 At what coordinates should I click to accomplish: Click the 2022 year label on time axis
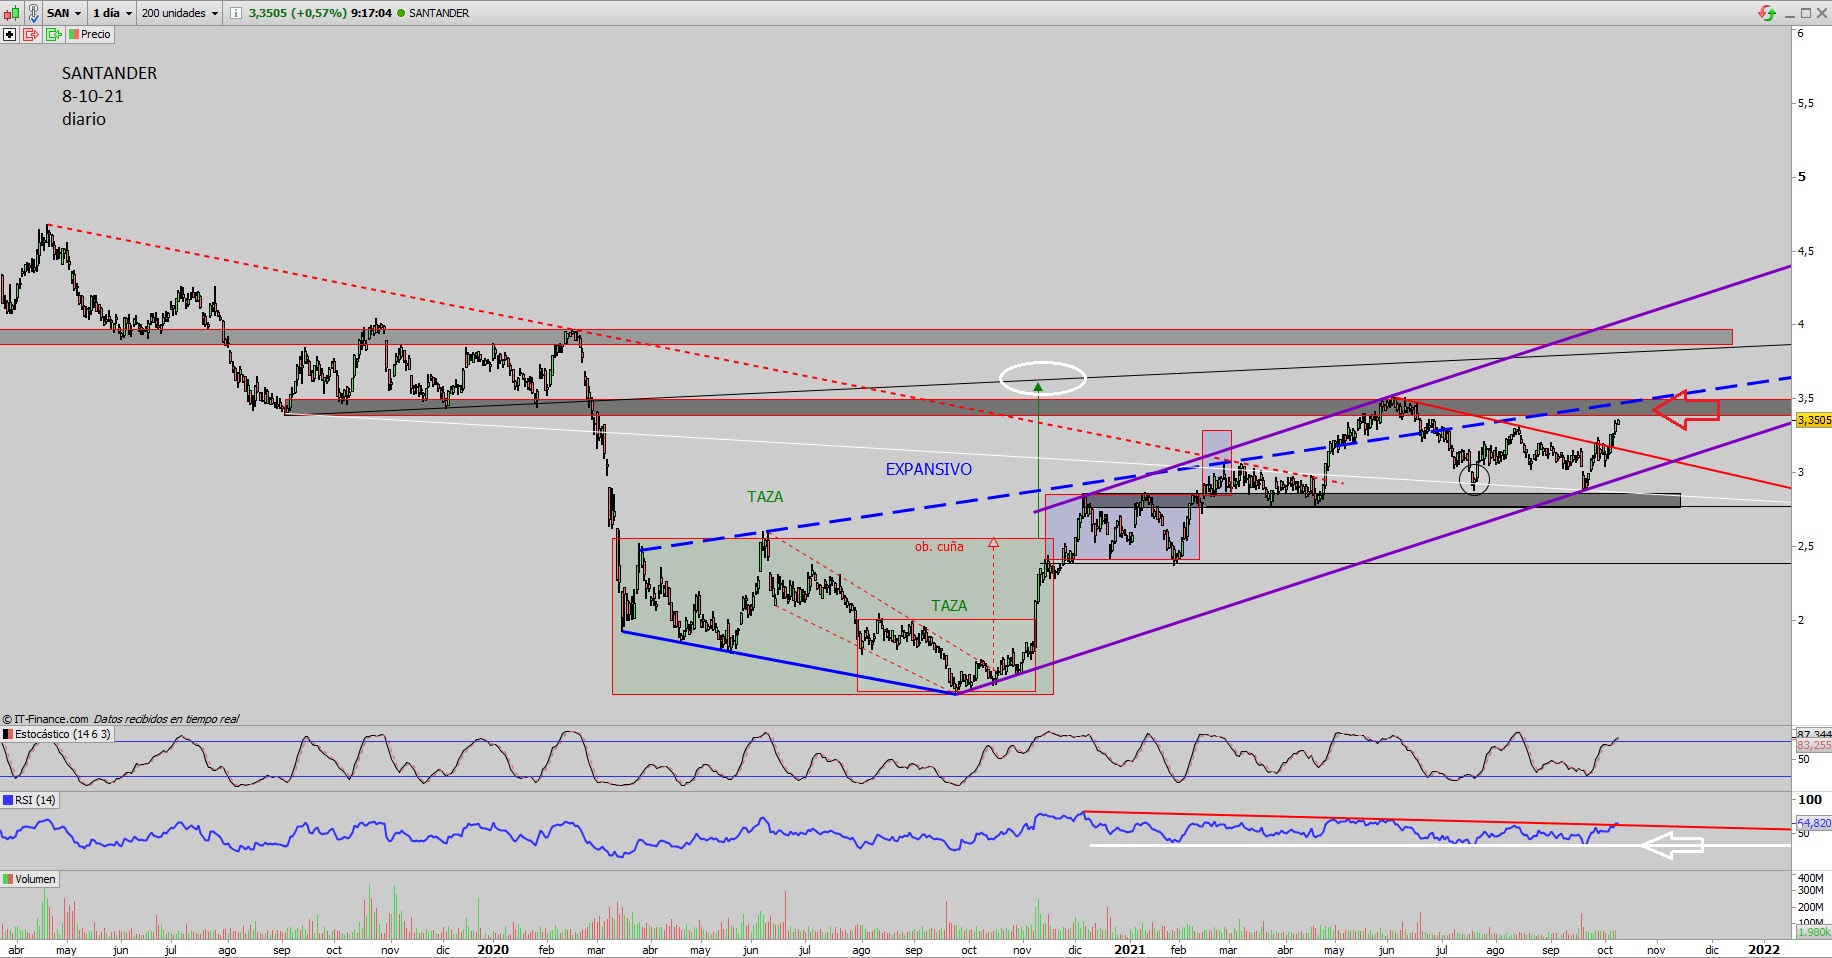click(x=1763, y=949)
